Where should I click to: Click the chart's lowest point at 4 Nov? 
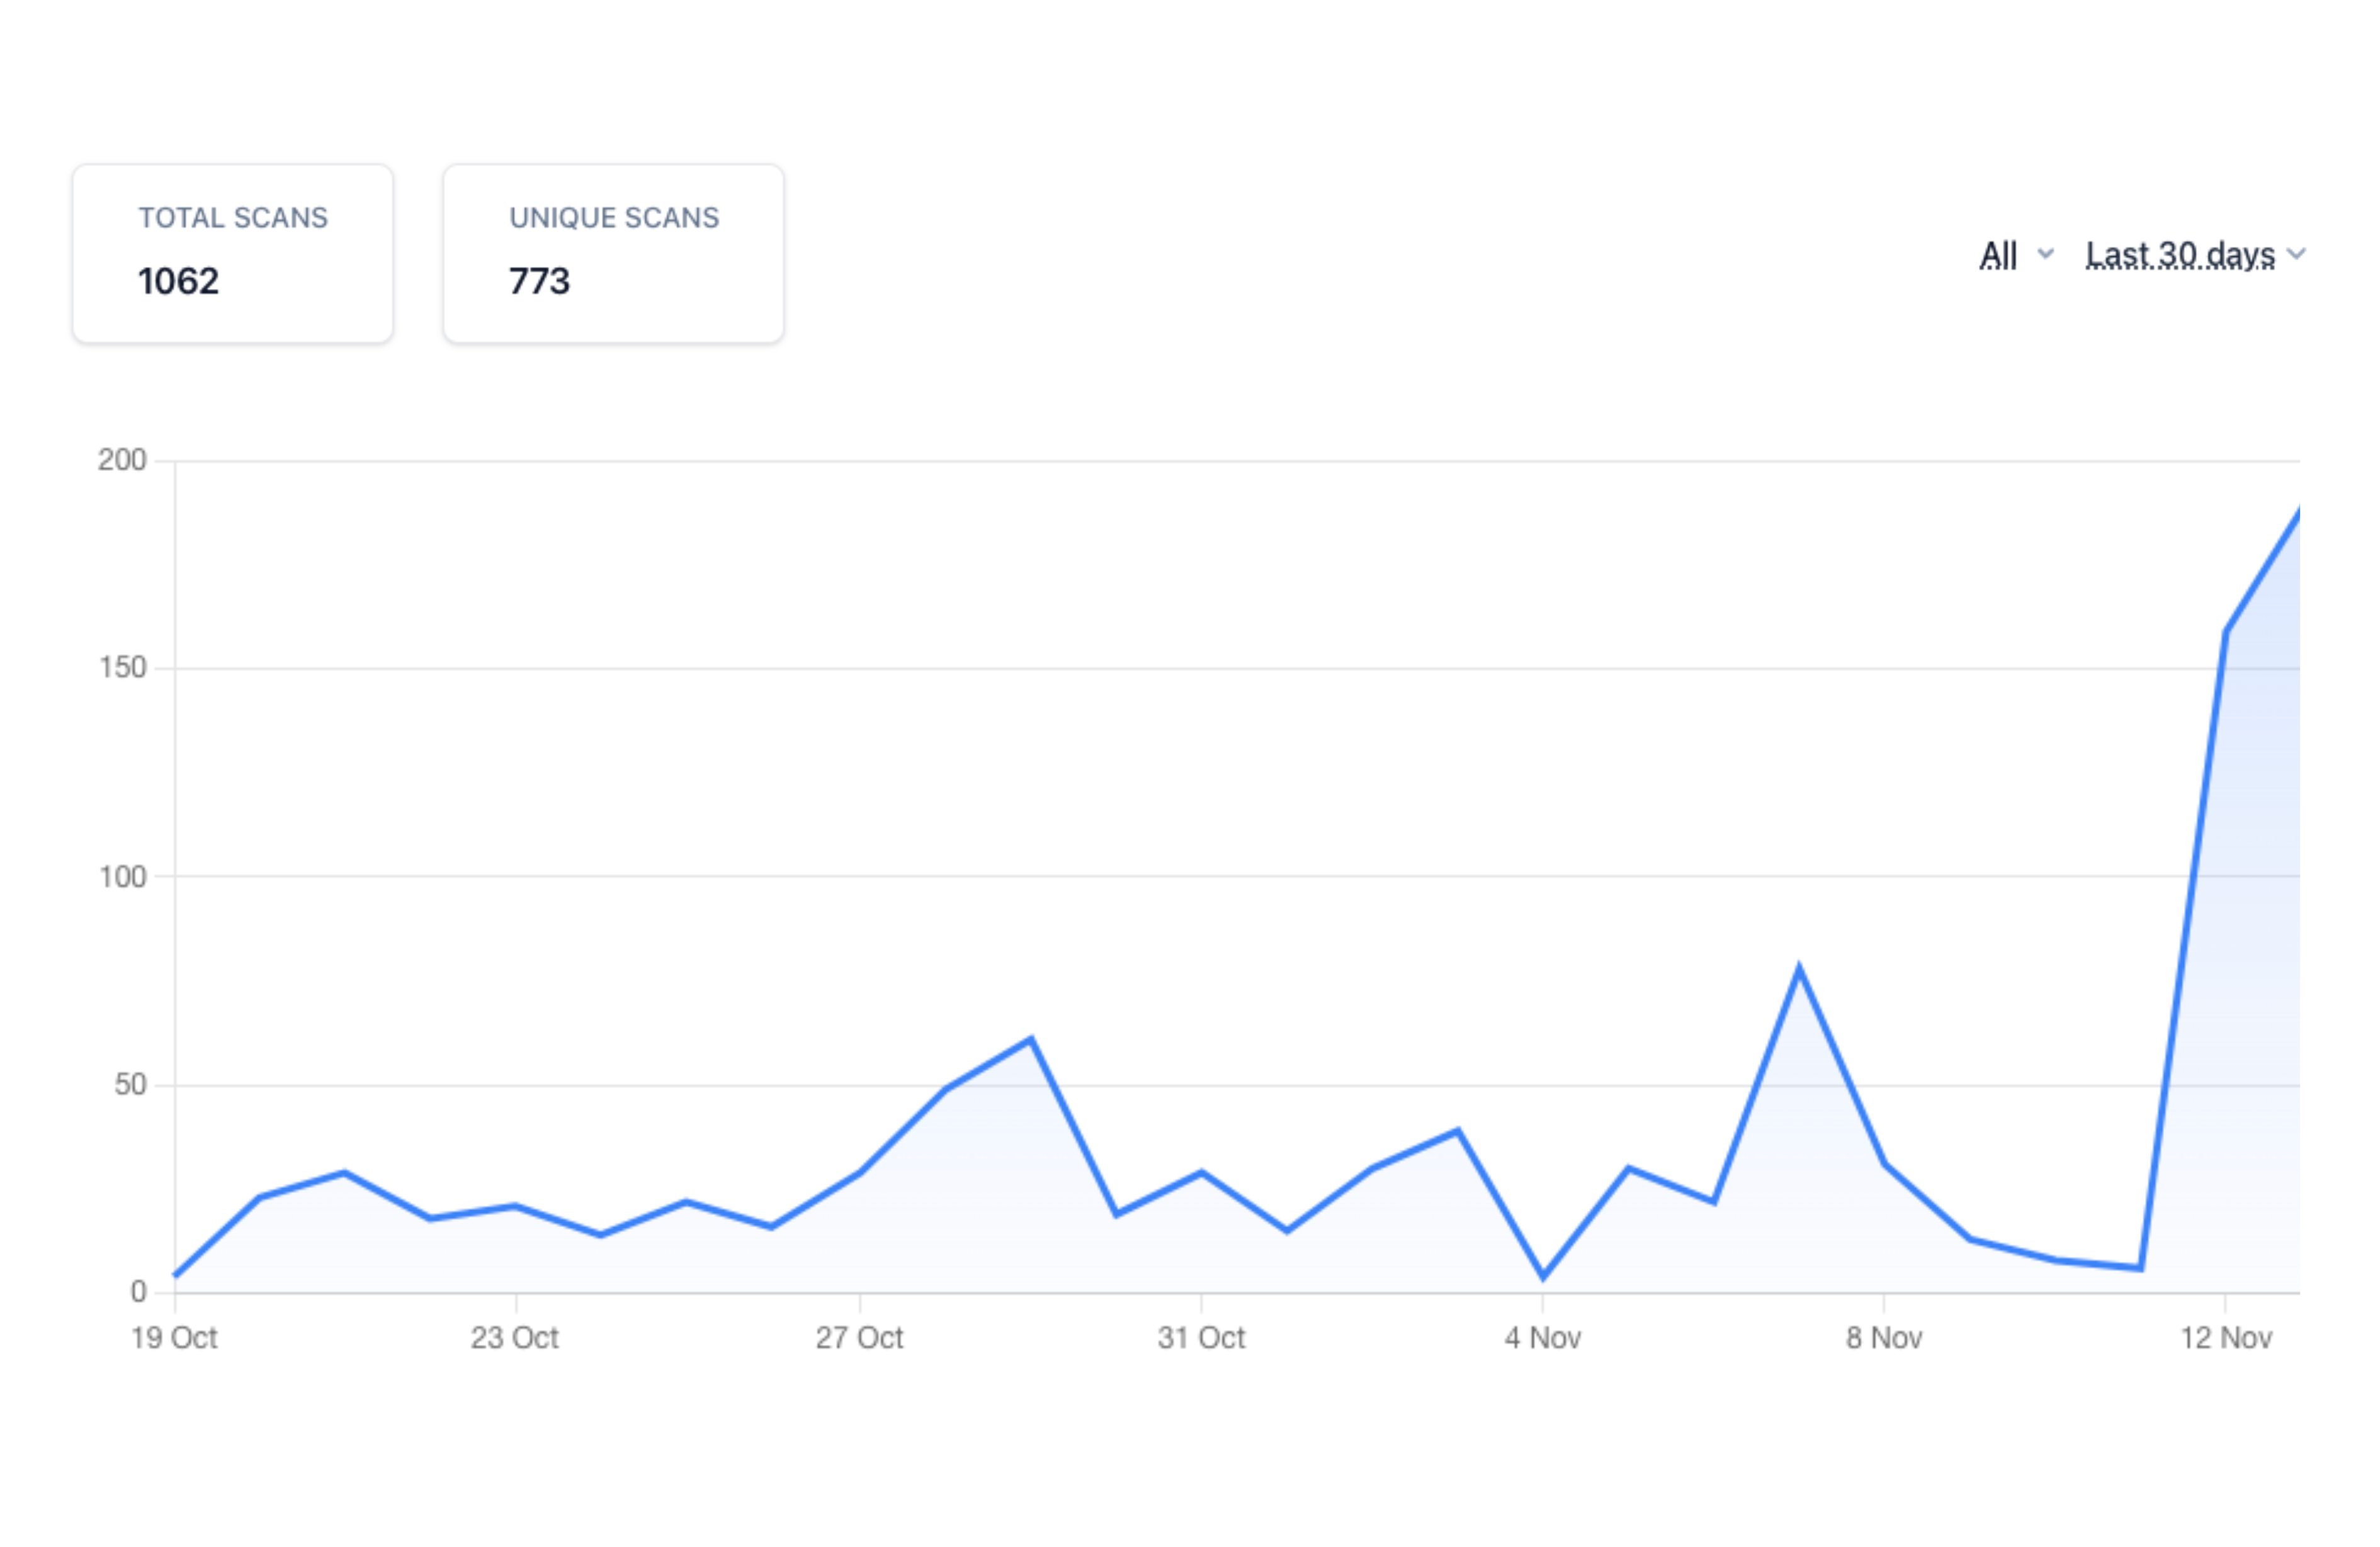[1543, 1277]
